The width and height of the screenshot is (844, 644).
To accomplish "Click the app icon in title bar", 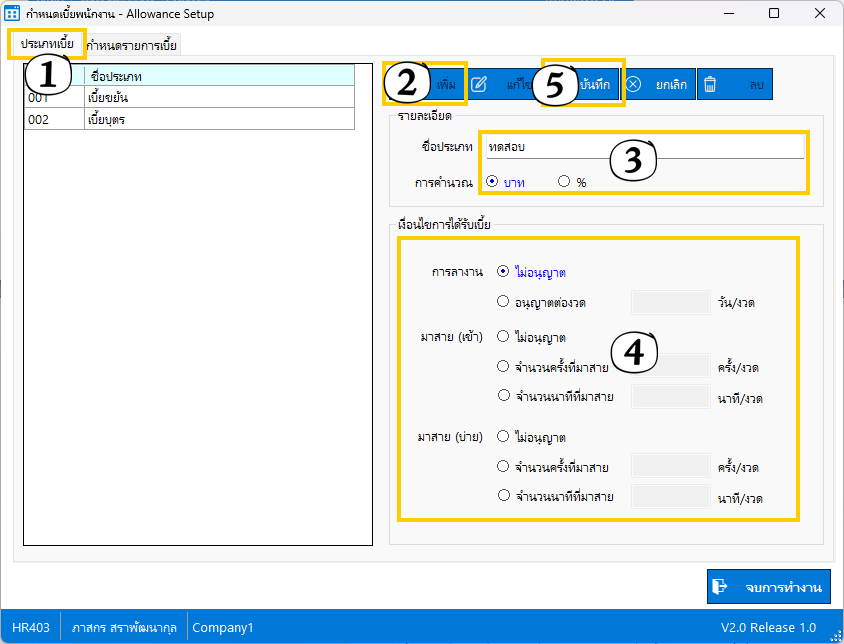I will point(14,14).
